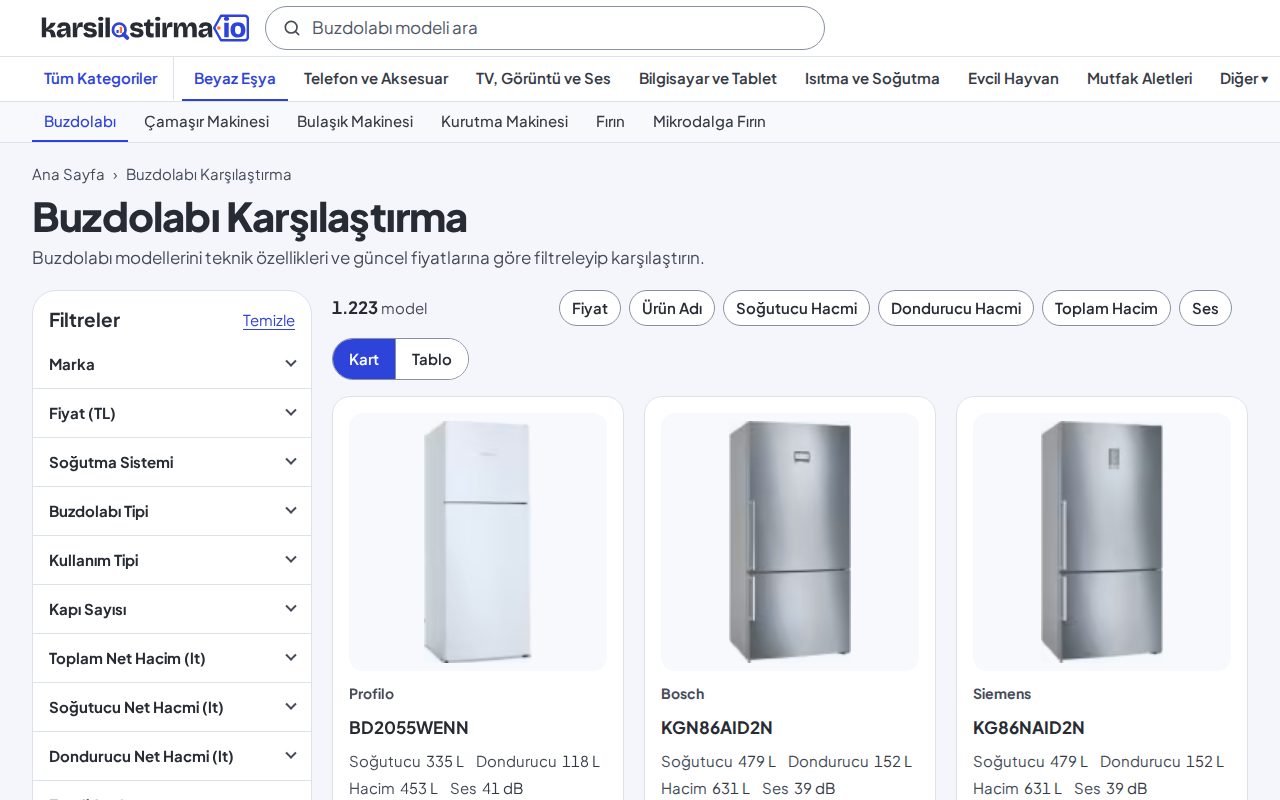Sort by Fiyat

[x=590, y=308]
